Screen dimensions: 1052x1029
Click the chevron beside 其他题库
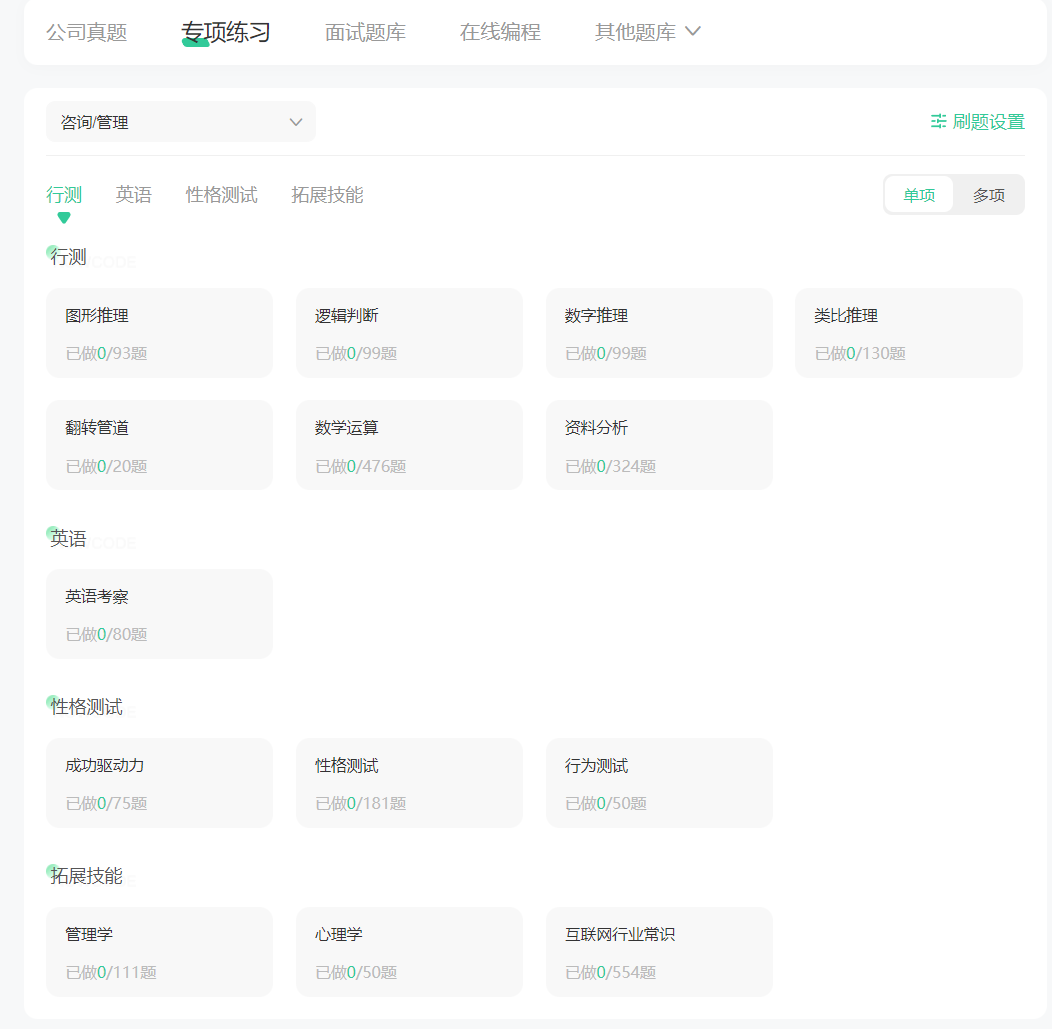point(692,32)
